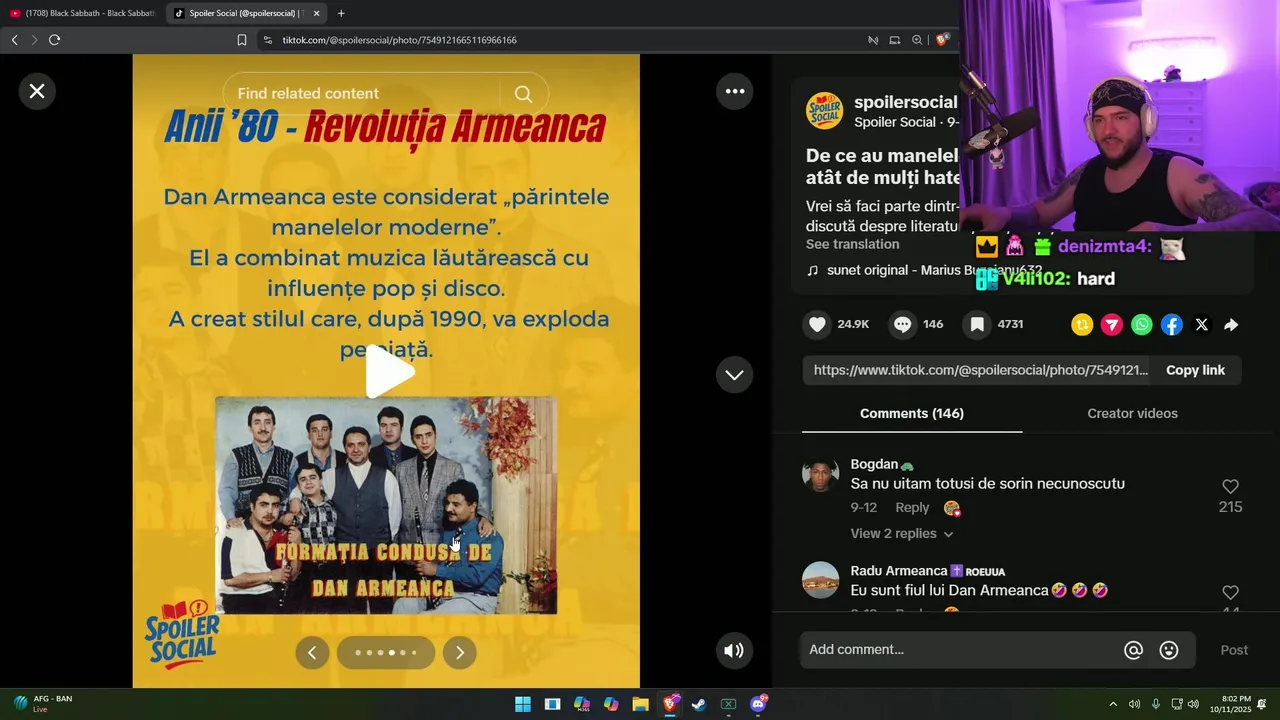Show hidden system tray icons

pos(1113,704)
